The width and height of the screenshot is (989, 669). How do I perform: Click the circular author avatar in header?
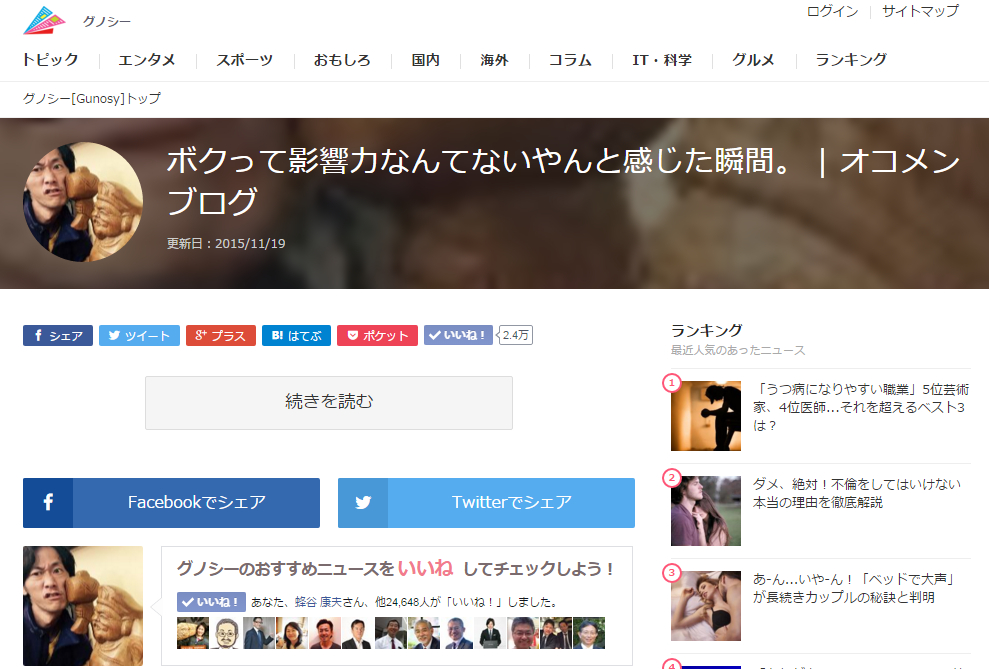[83, 202]
